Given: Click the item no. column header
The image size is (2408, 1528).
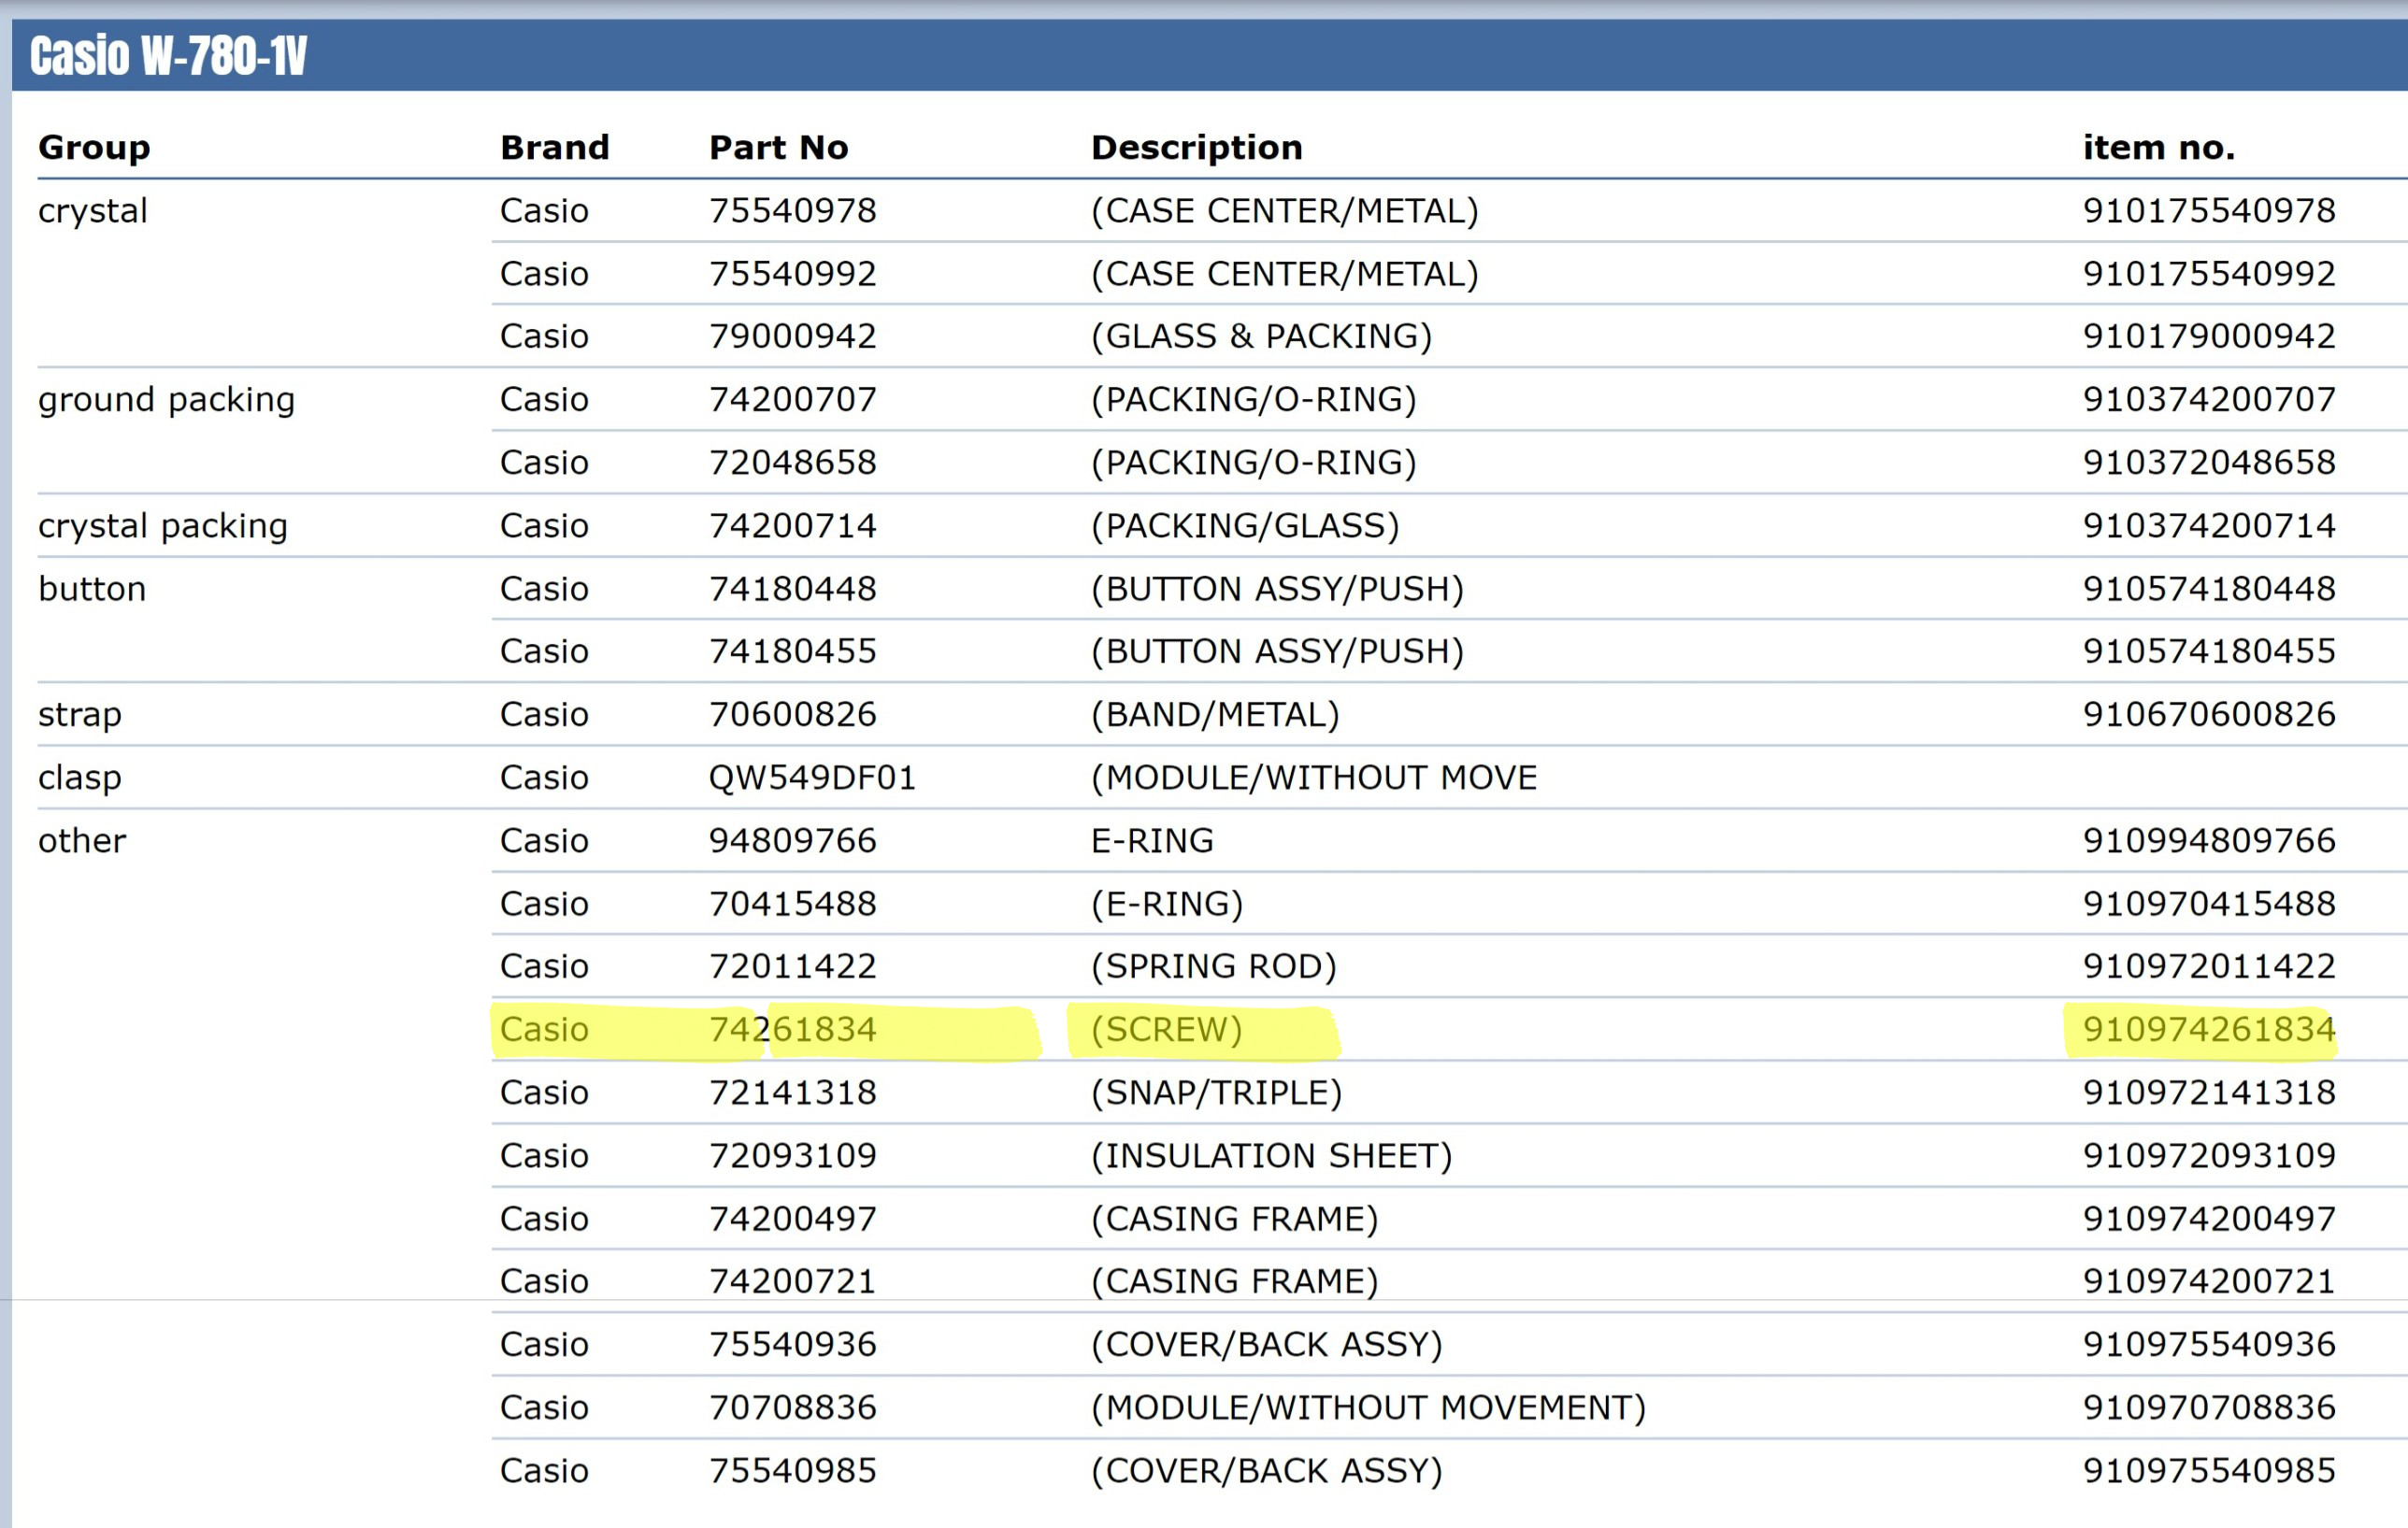Looking at the screenshot, I should tap(2159, 148).
